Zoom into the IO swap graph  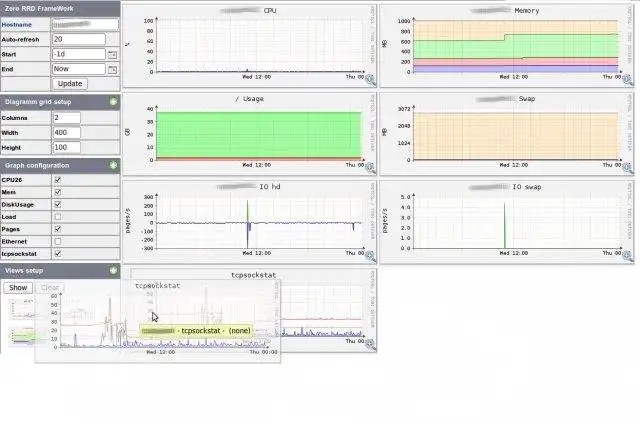point(627,256)
